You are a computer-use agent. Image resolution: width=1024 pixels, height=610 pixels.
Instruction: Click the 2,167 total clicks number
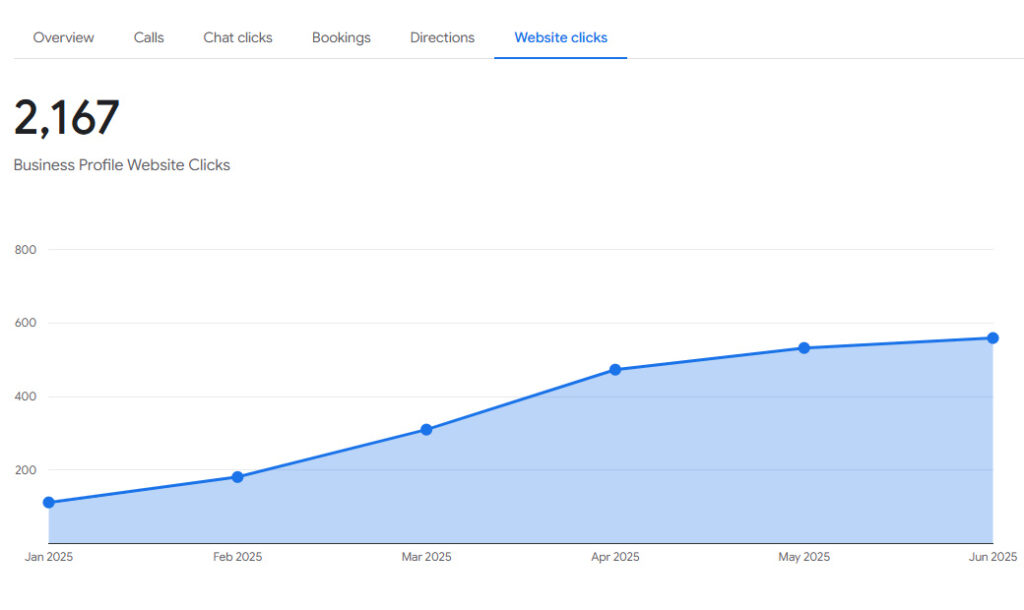tap(67, 118)
